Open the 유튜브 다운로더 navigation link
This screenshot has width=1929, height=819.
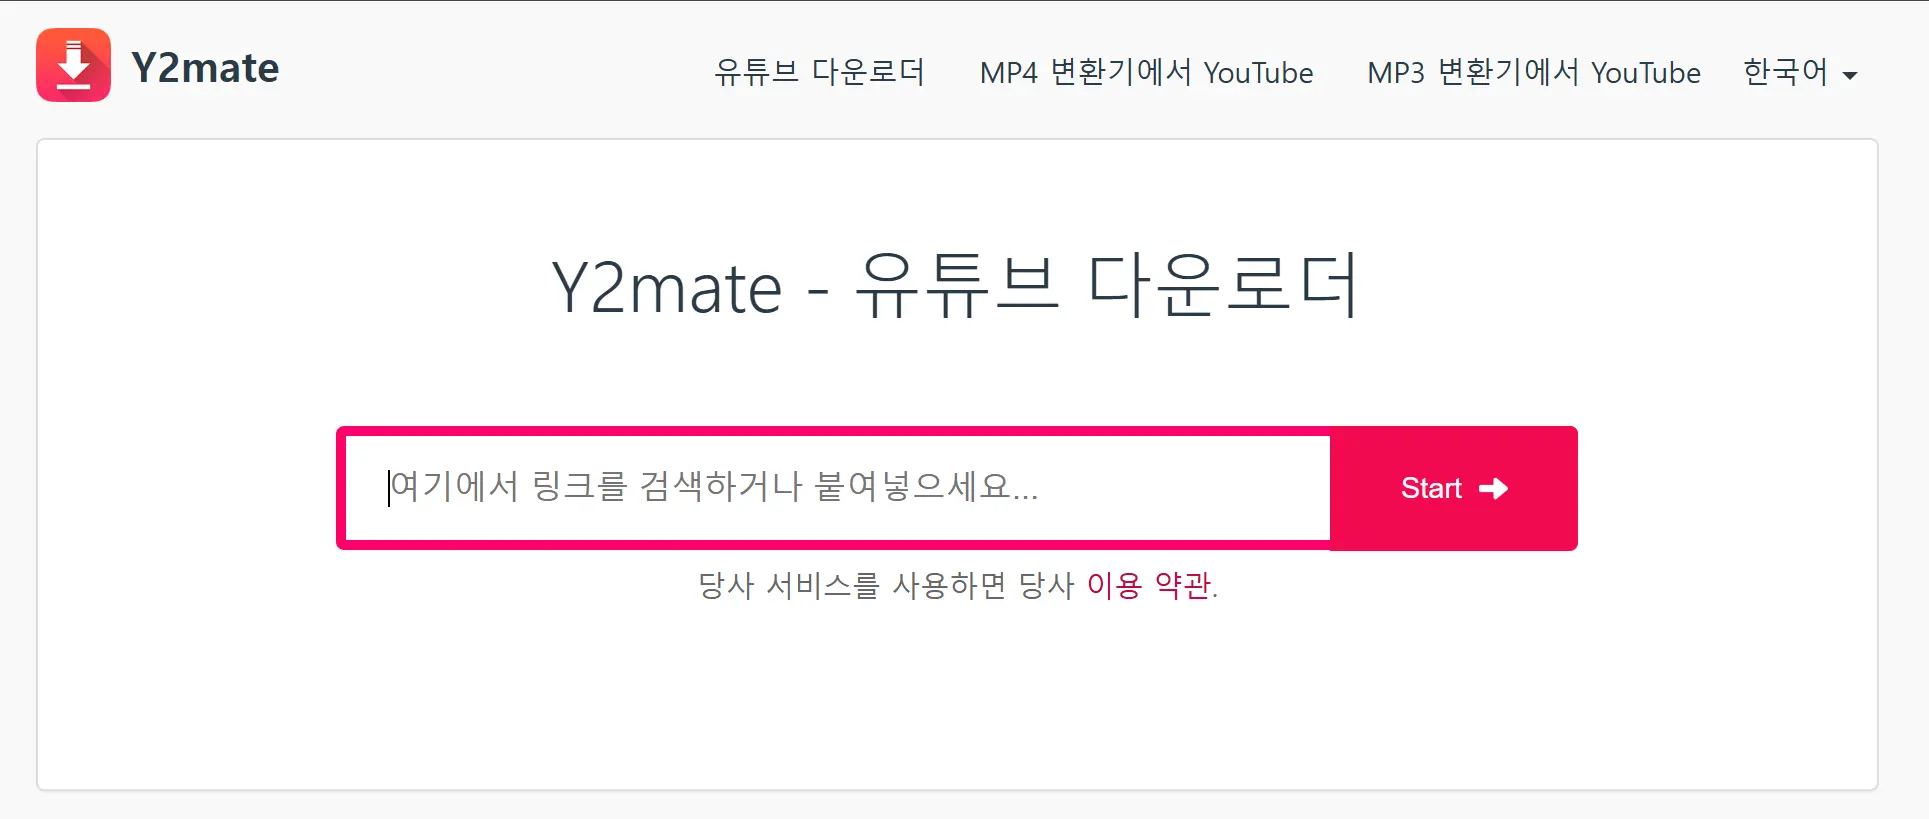[819, 72]
